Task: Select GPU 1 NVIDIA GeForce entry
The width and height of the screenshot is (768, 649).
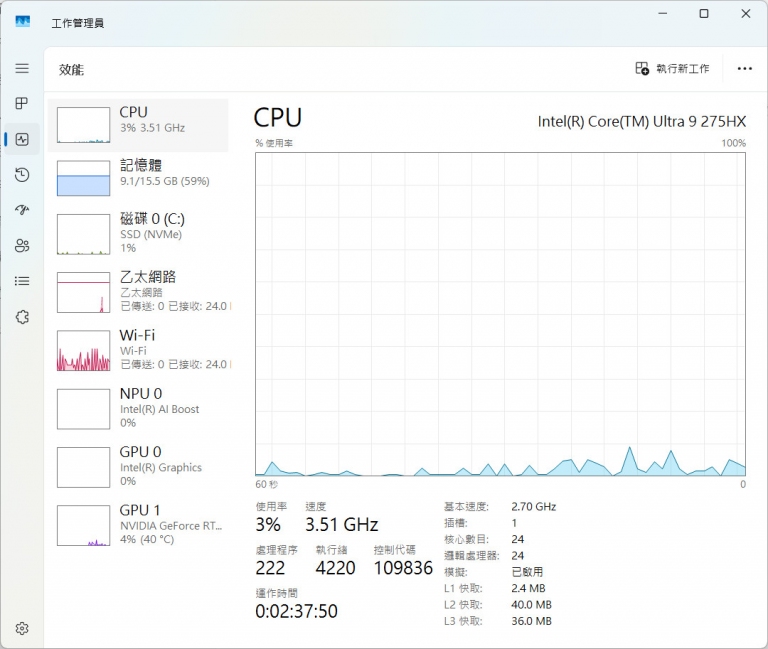Action: click(x=138, y=524)
